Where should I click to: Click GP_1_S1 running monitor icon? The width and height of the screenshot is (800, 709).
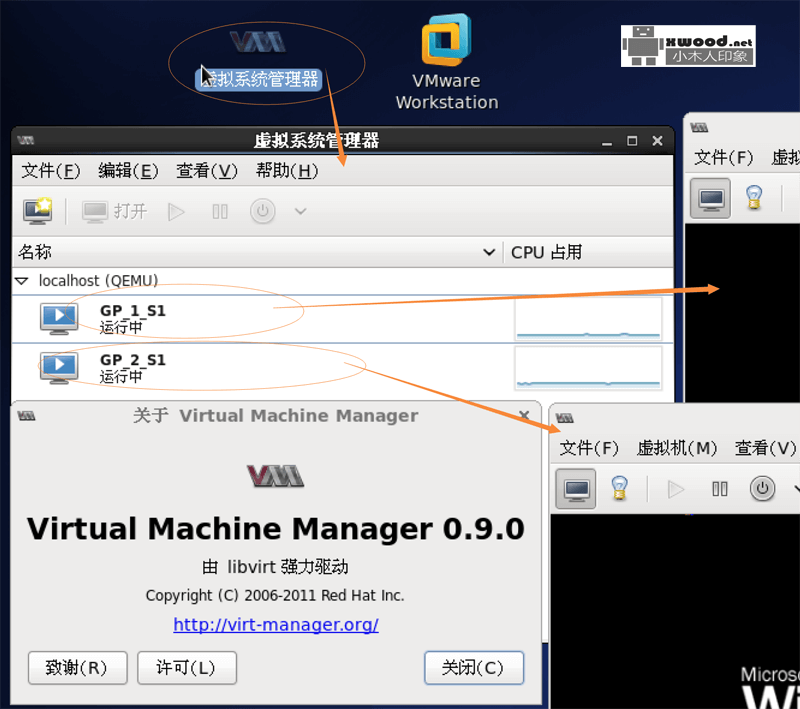59,319
